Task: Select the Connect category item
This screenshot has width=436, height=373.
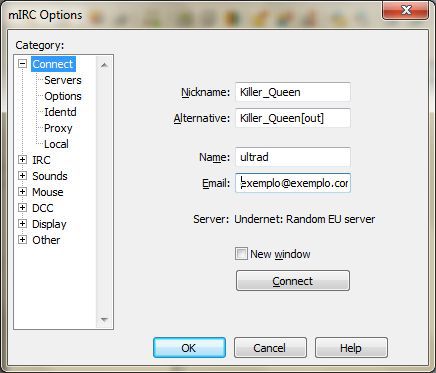Action: point(53,64)
